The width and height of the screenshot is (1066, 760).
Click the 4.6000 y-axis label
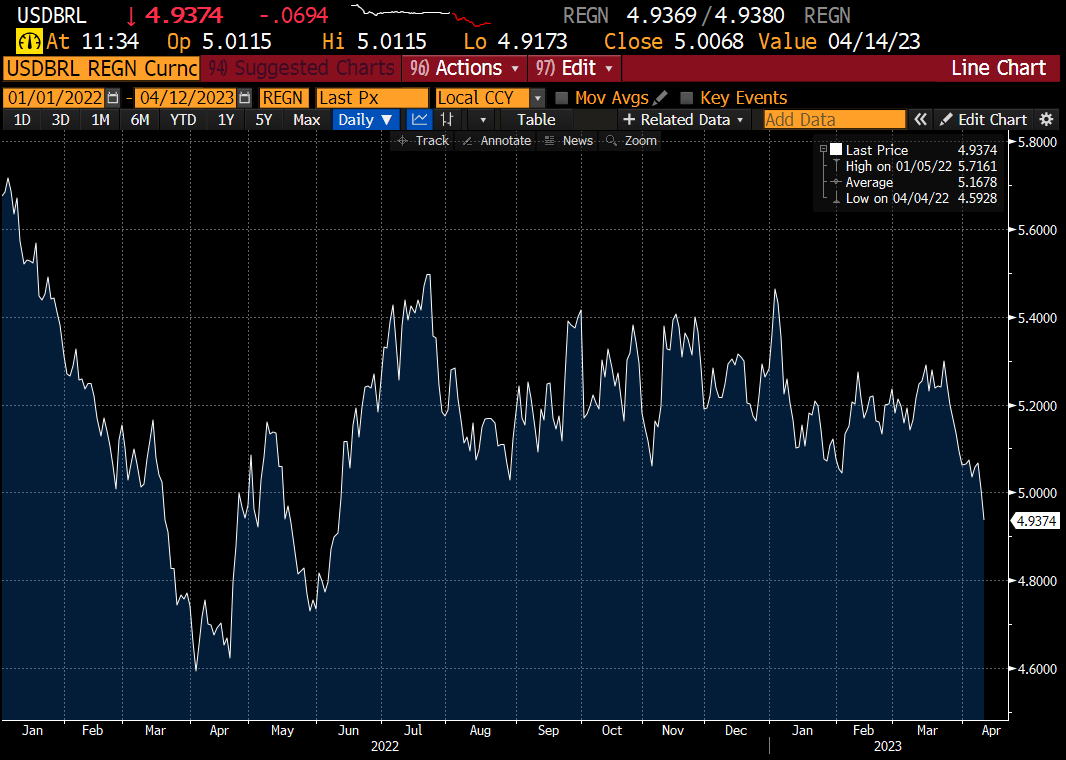(1037, 669)
